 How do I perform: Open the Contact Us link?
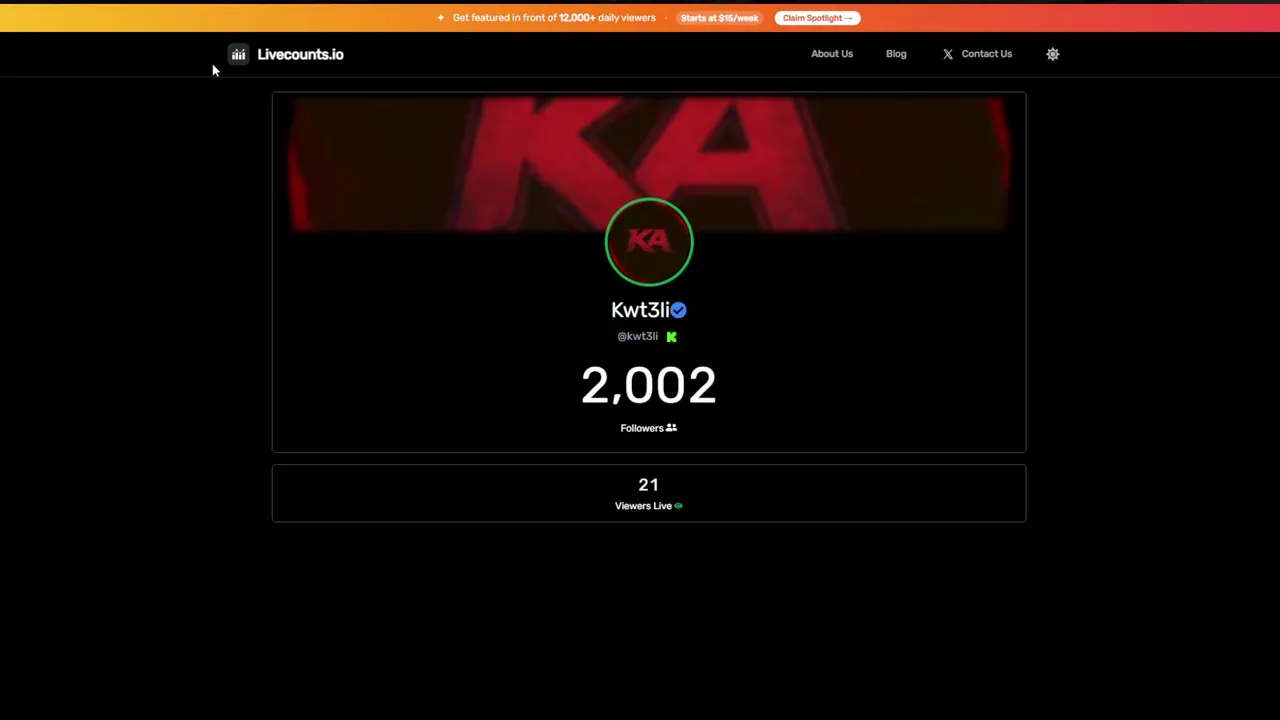[987, 54]
